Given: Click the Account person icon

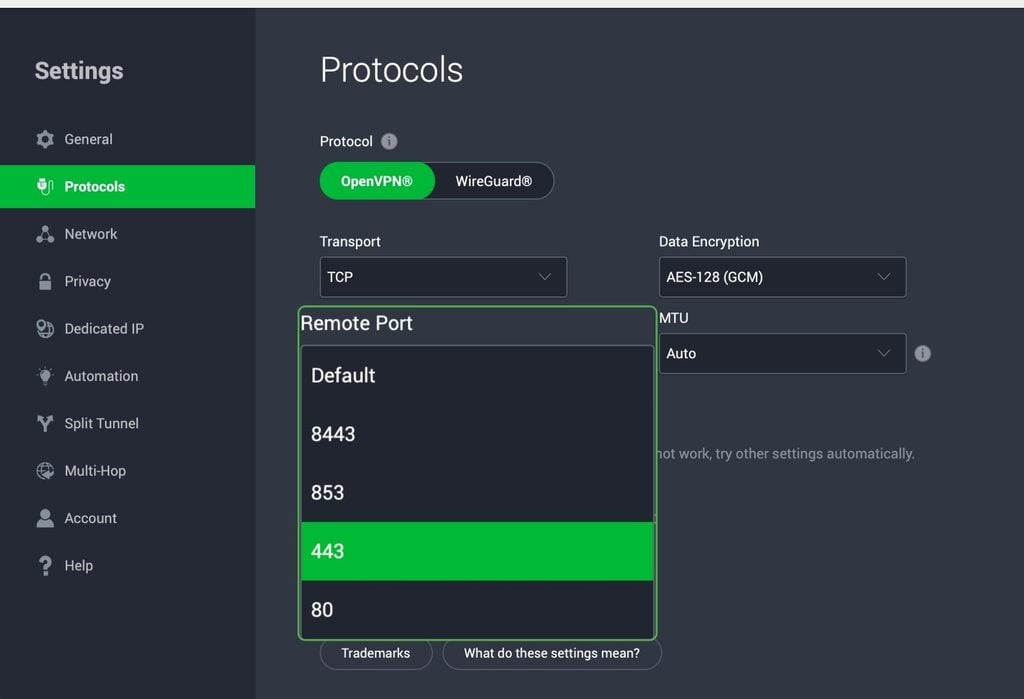Looking at the screenshot, I should (45, 518).
